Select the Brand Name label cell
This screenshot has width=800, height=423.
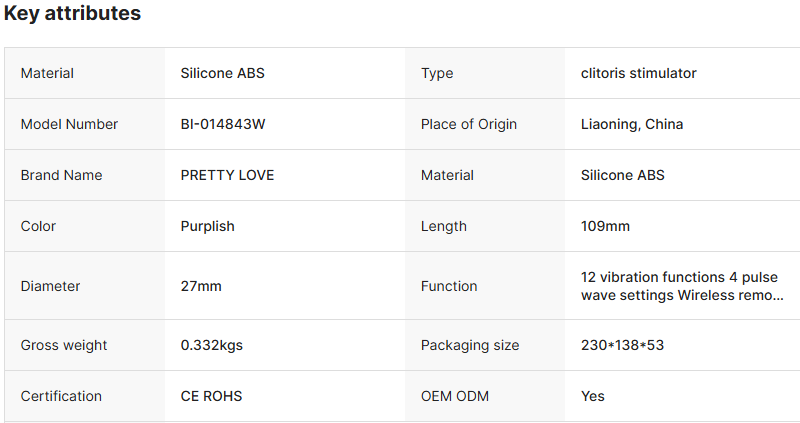pos(85,175)
